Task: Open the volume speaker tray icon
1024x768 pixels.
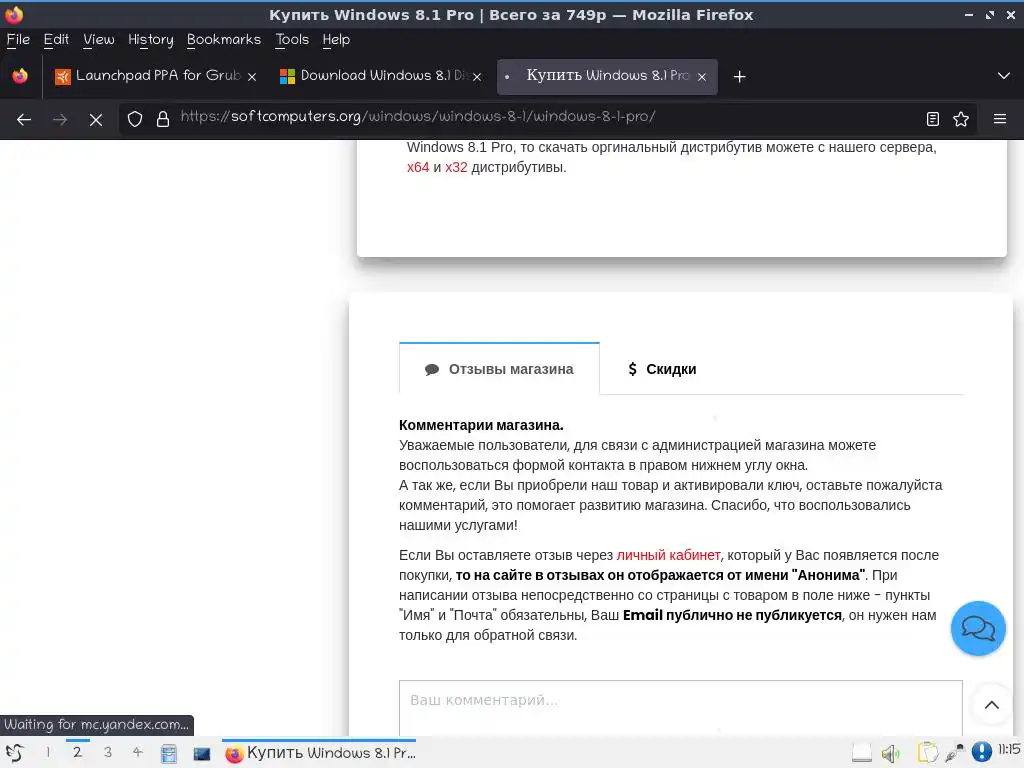Action: point(891,754)
